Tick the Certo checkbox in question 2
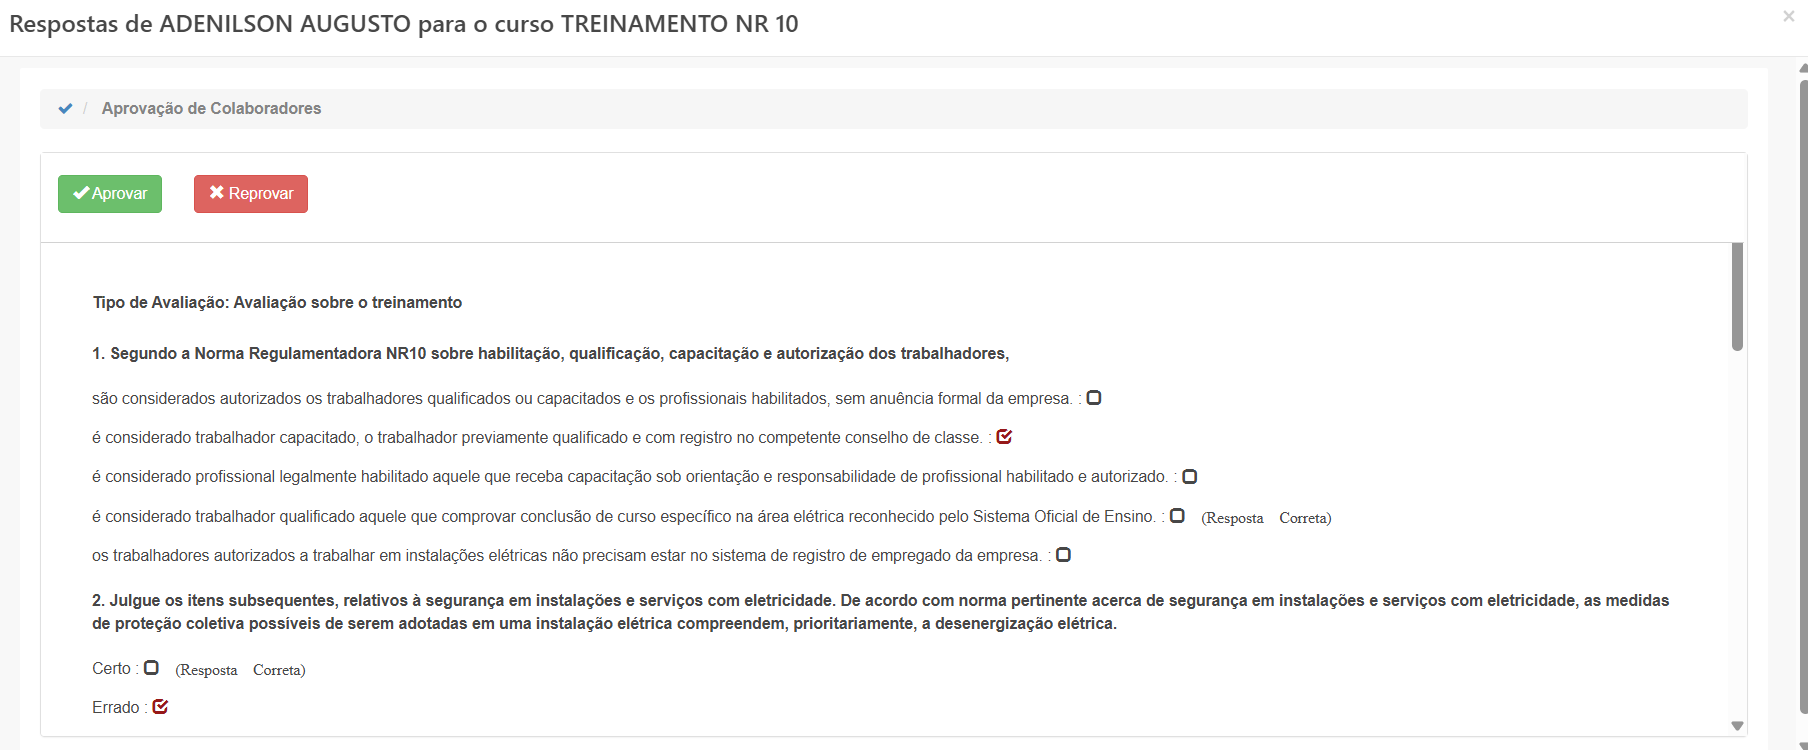 (151, 668)
